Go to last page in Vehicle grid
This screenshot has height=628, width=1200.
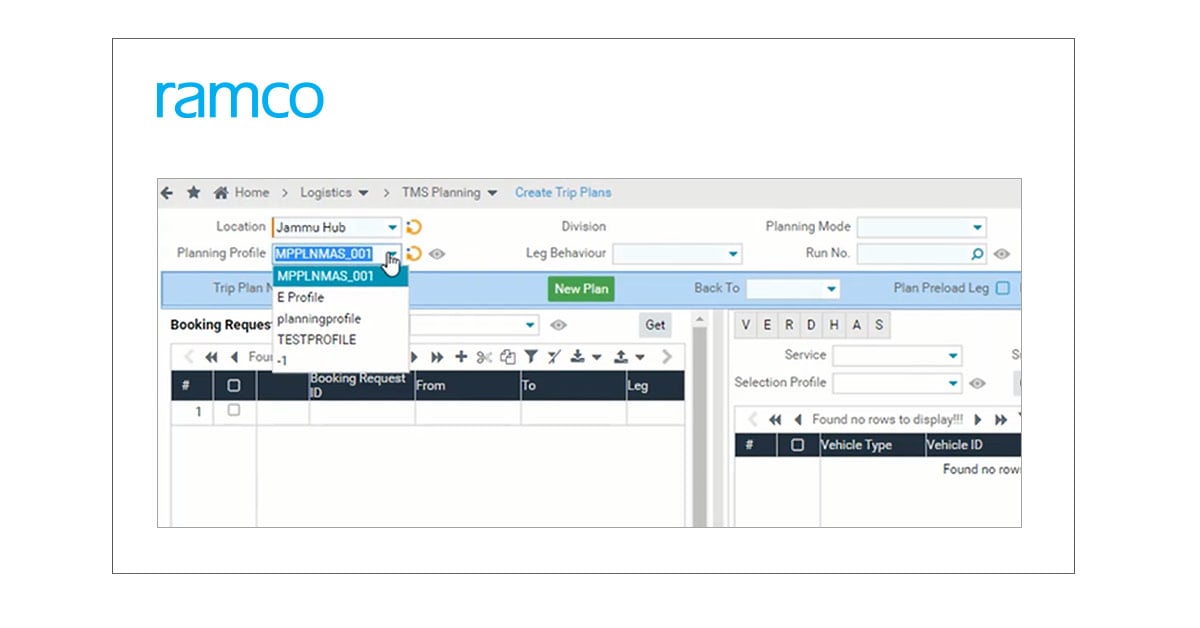(x=1001, y=420)
